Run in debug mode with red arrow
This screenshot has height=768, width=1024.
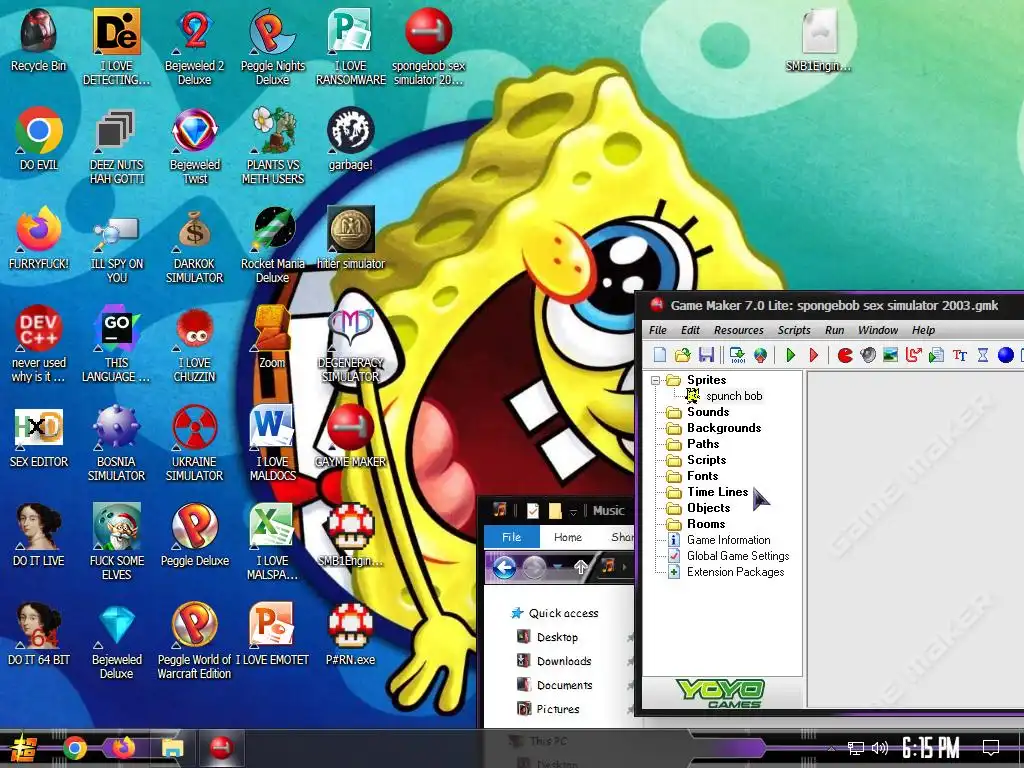coord(814,355)
